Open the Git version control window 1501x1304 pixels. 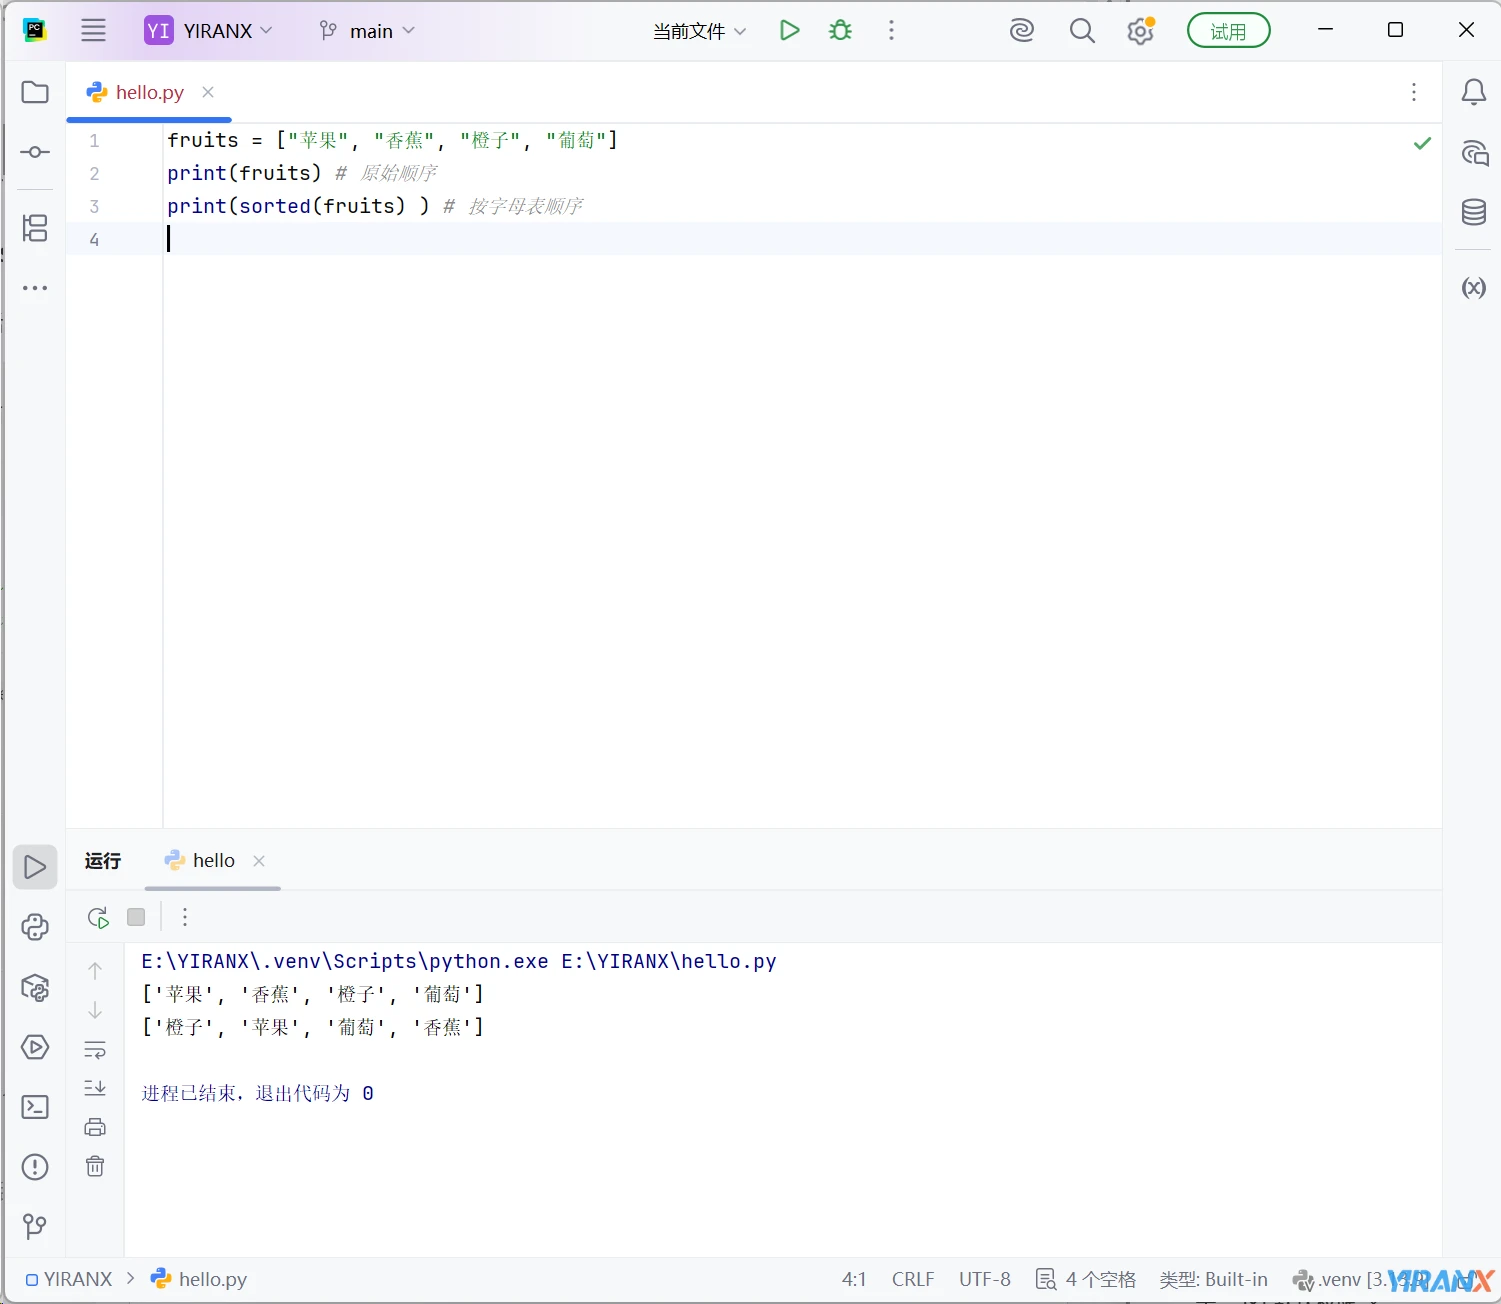coord(35,1226)
